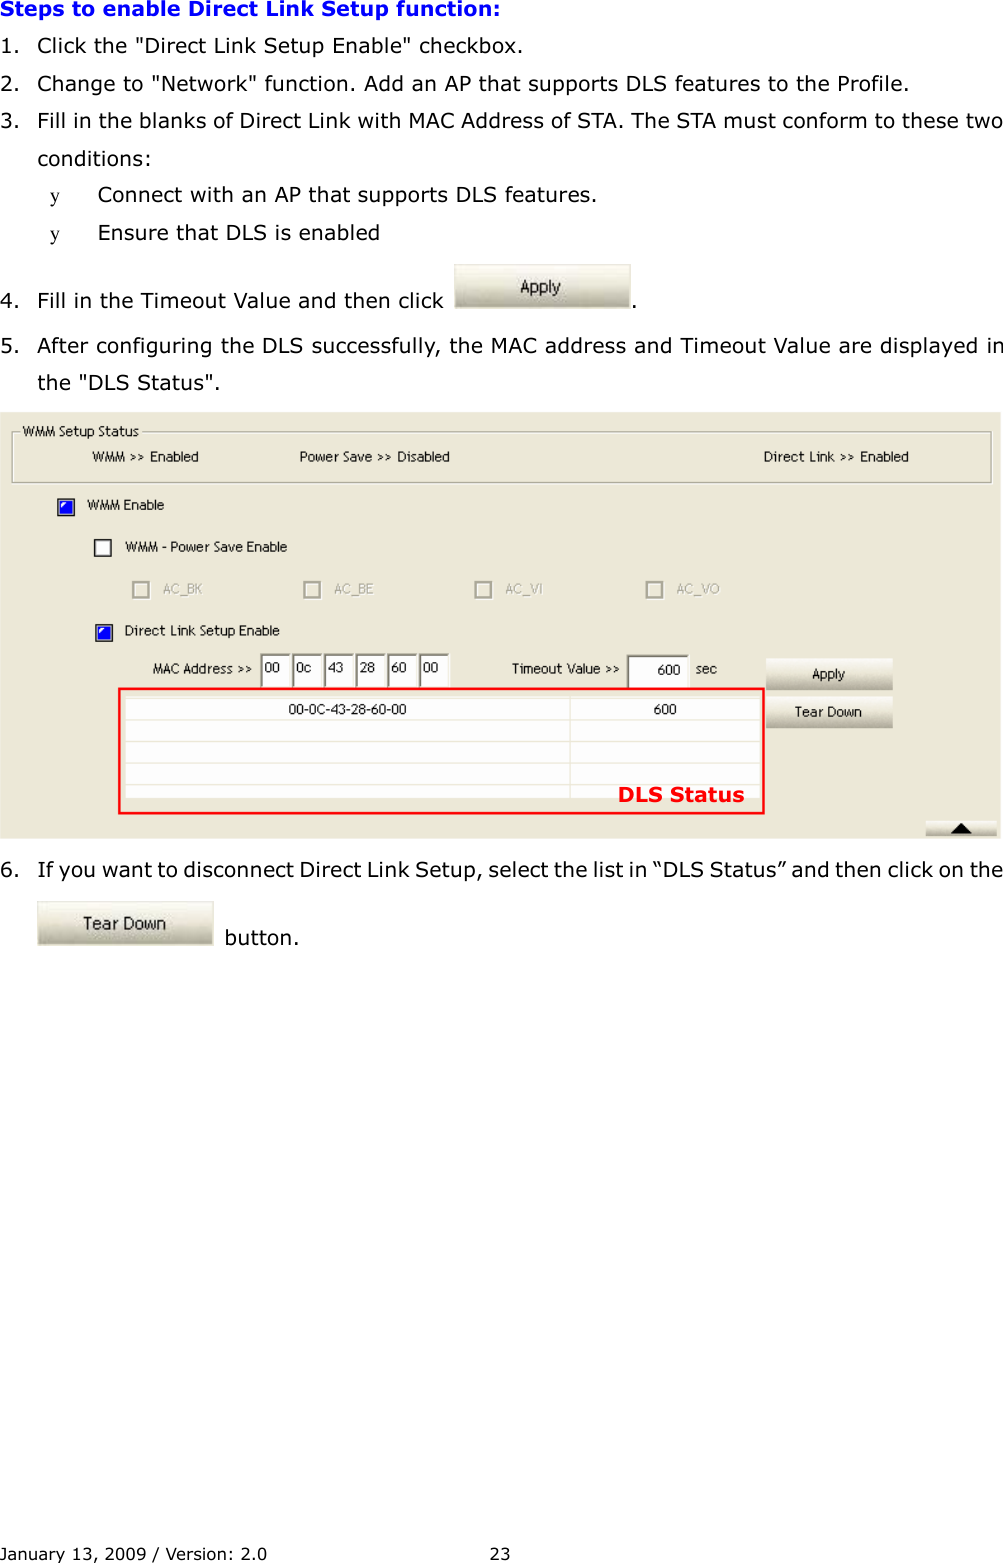
Task: Enable WMM - Power Save checkbox
Action: pyautogui.click(x=103, y=548)
